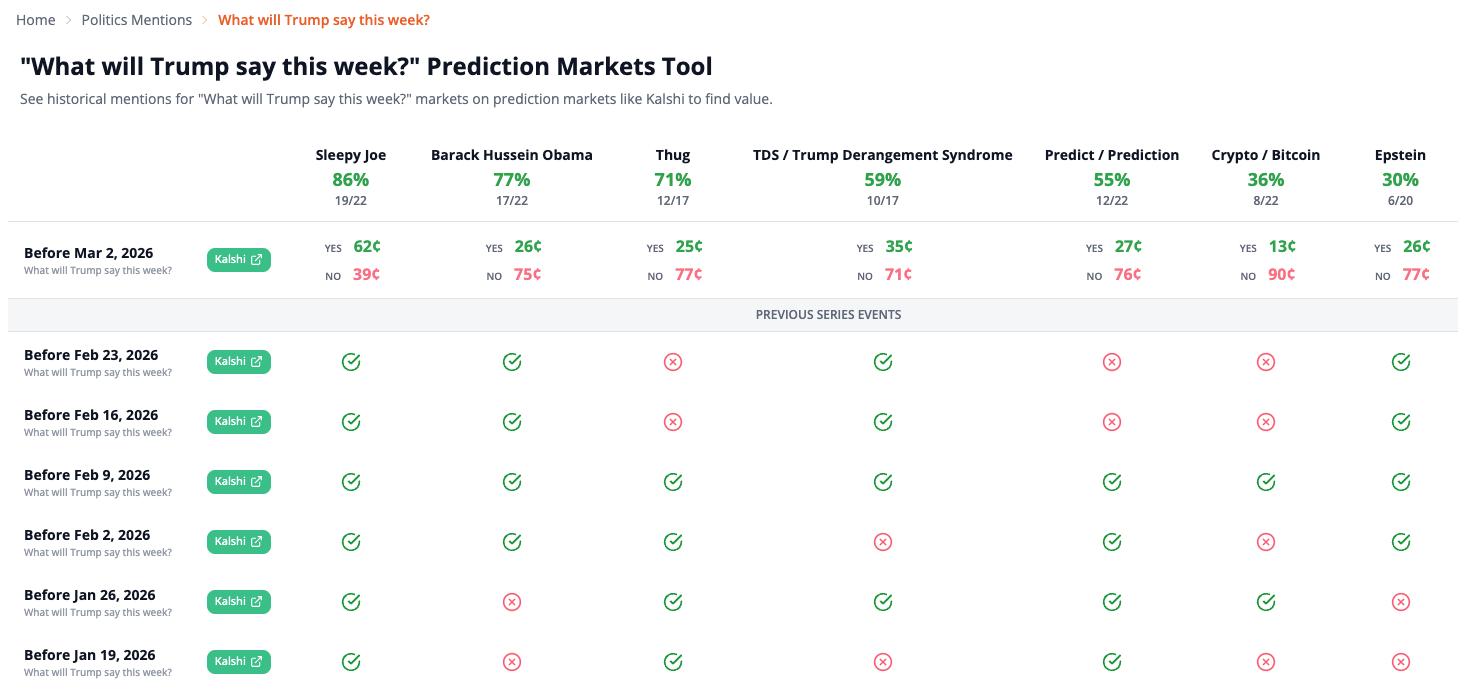1458x695 pixels.
Task: Click the Home breadcrumb link
Action: [x=36, y=19]
